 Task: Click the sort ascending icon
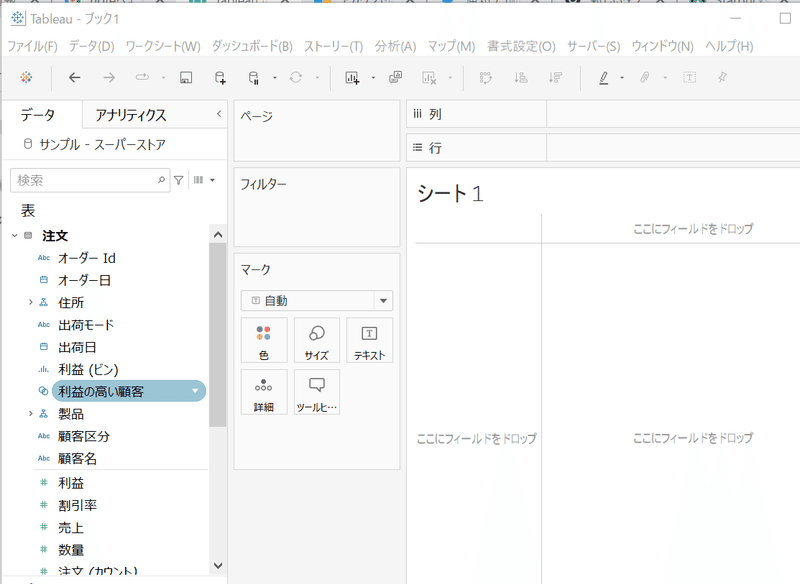(520, 78)
